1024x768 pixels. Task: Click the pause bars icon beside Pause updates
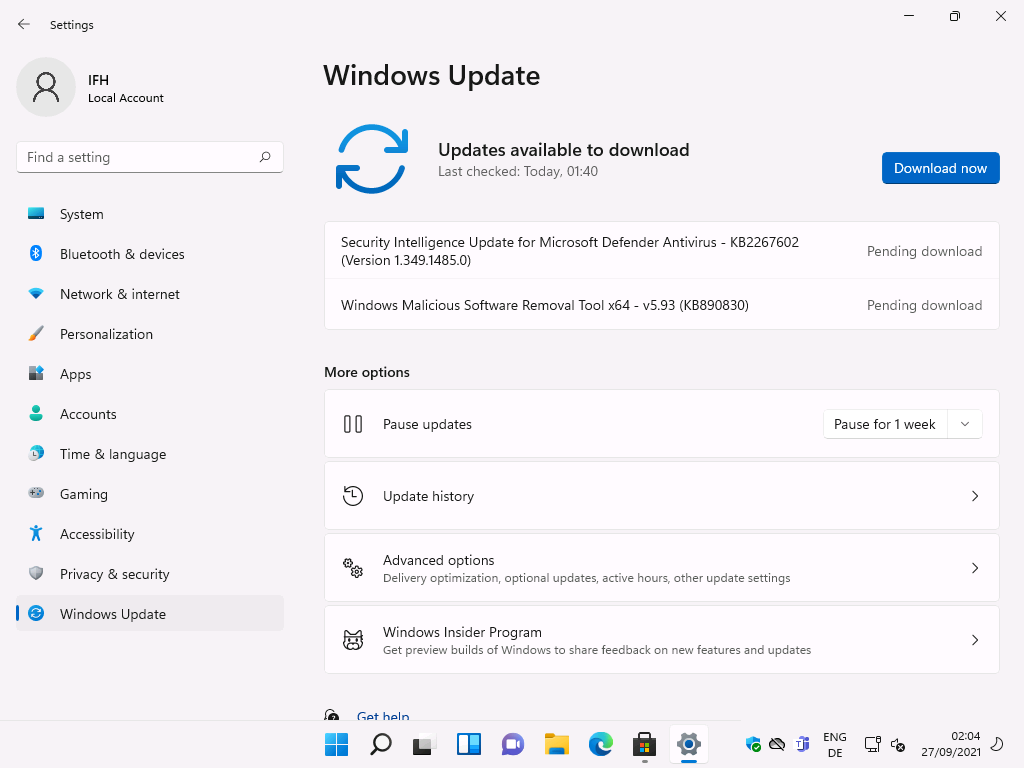click(353, 424)
